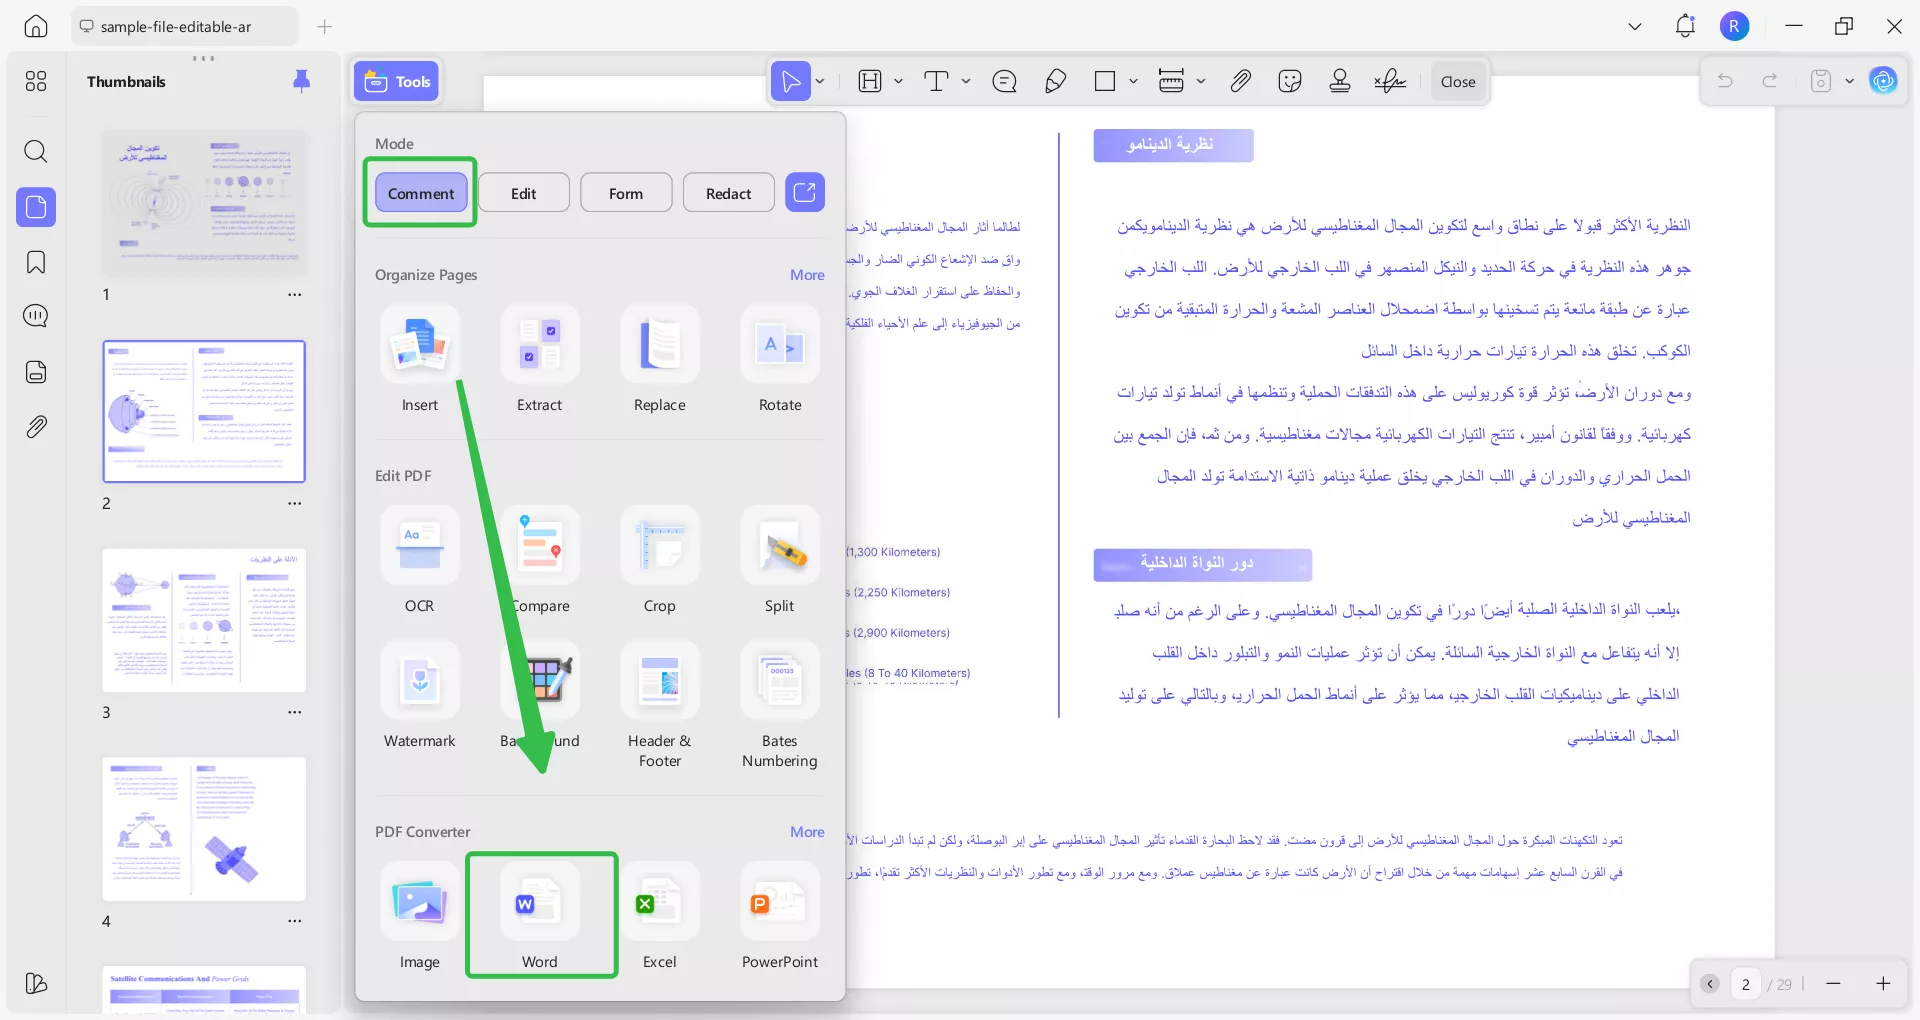Viewport: 1920px width, 1020px height.
Task: Open More under Organize Pages
Action: tap(807, 275)
